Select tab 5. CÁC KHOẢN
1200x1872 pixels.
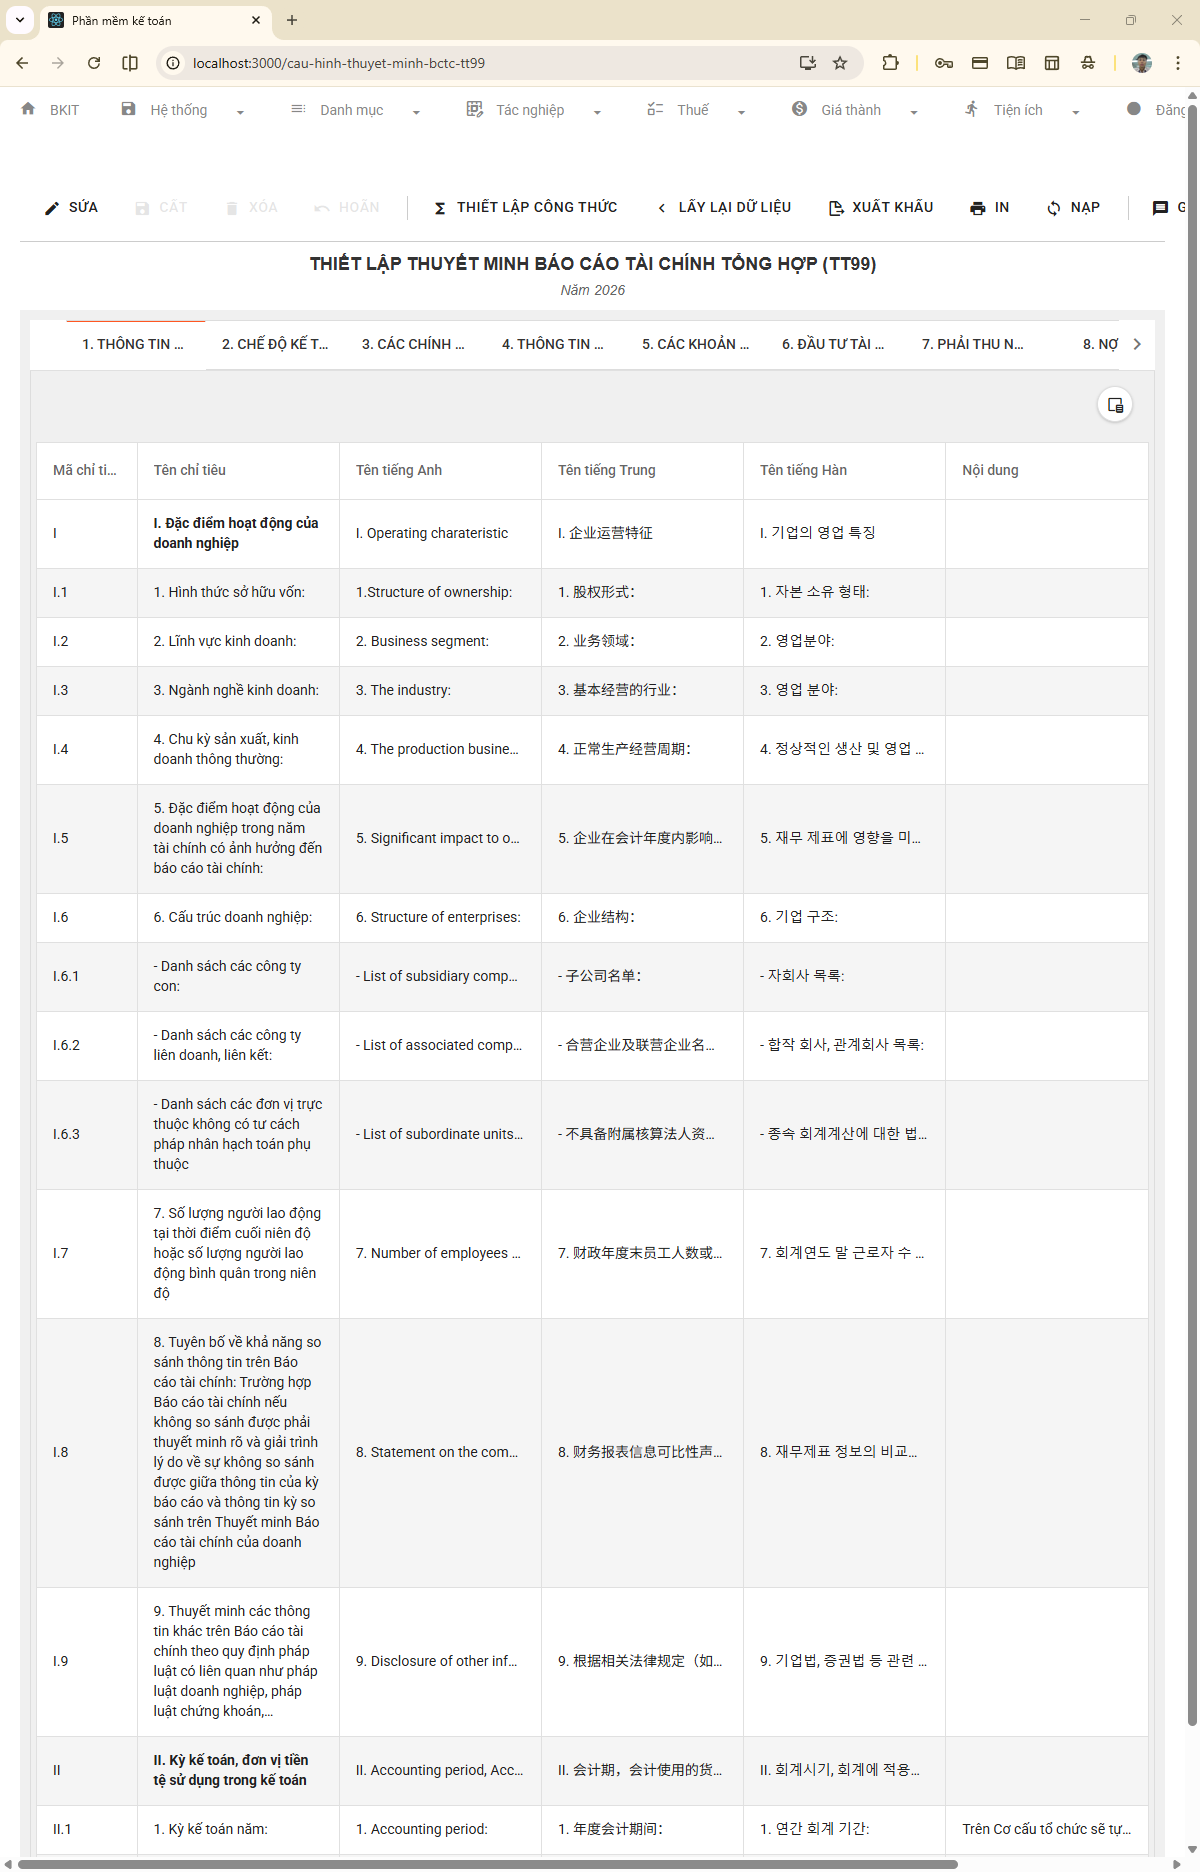(695, 344)
